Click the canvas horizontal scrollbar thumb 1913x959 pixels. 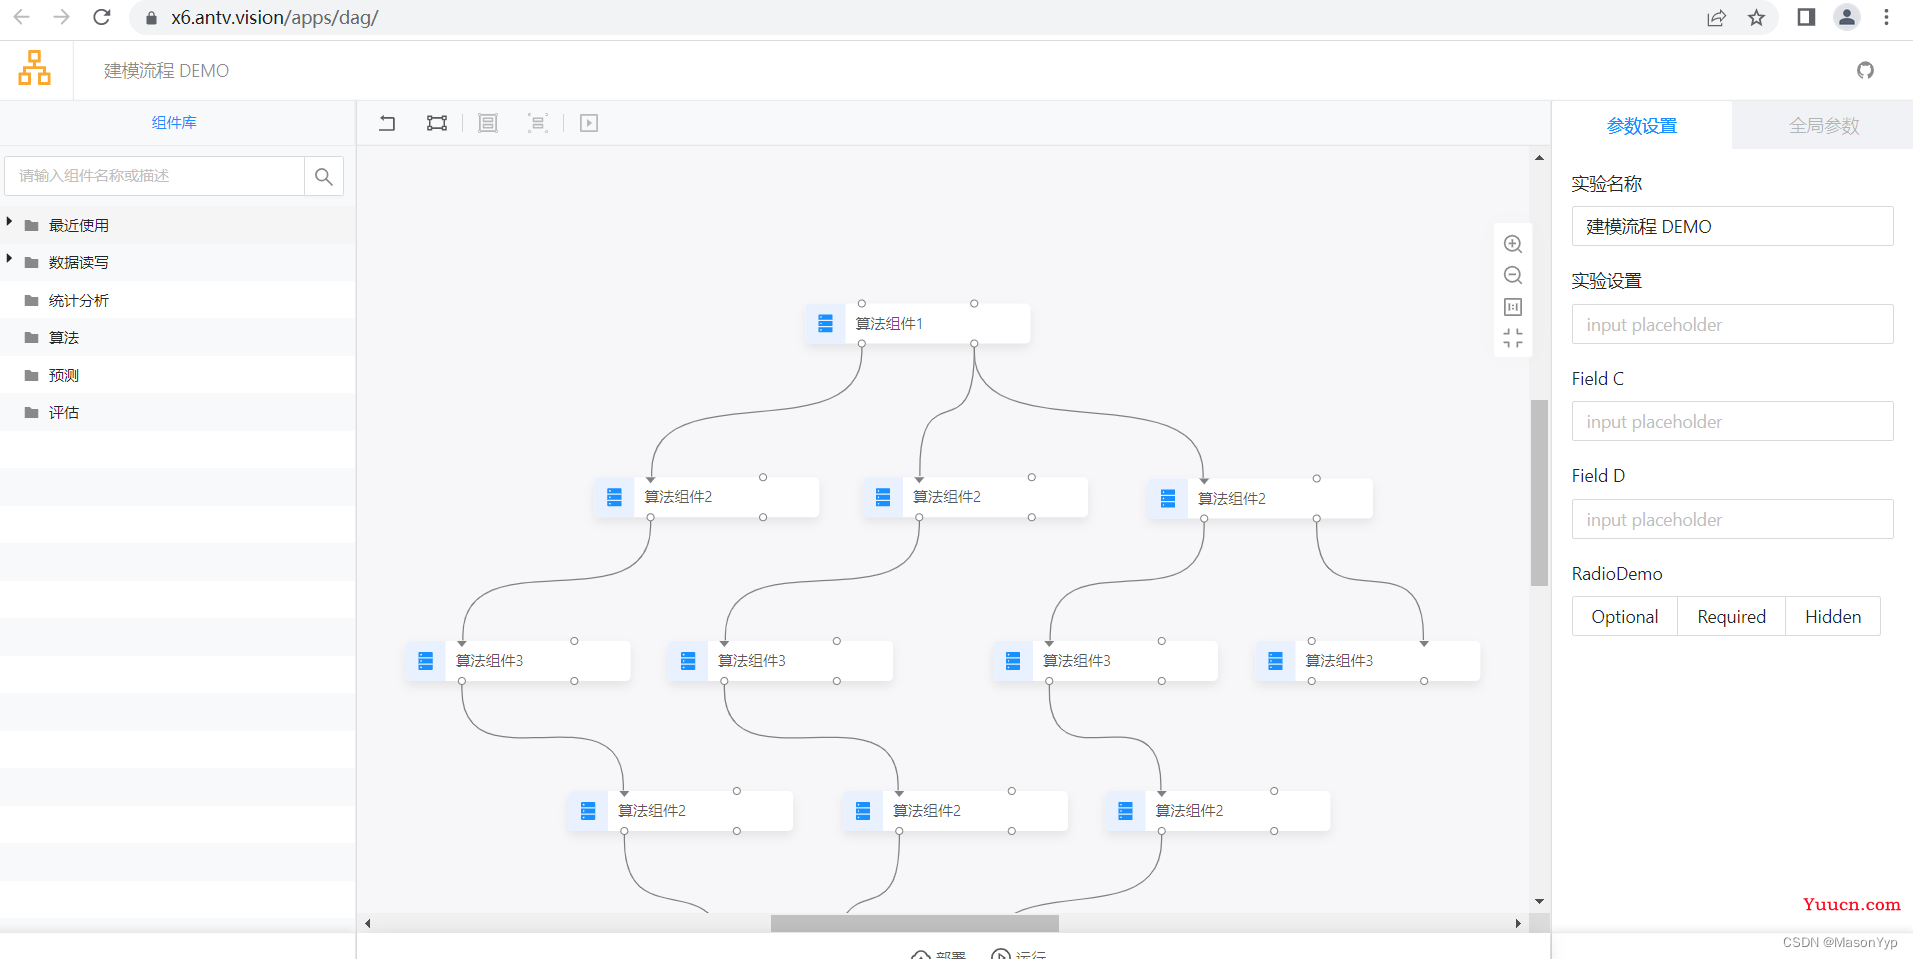(x=915, y=923)
